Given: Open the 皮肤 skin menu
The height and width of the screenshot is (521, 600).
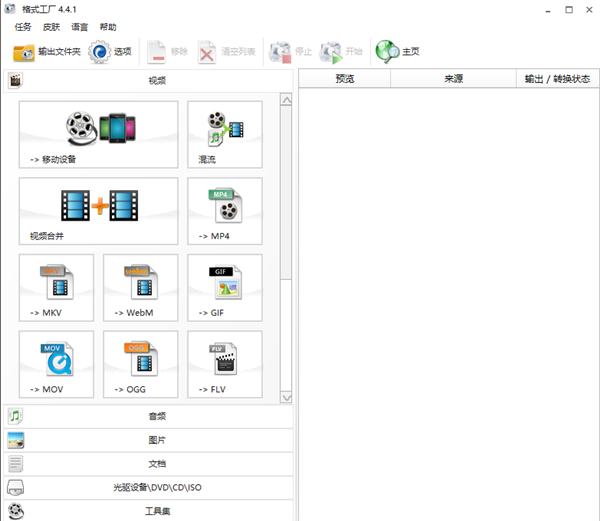Looking at the screenshot, I should 51,27.
